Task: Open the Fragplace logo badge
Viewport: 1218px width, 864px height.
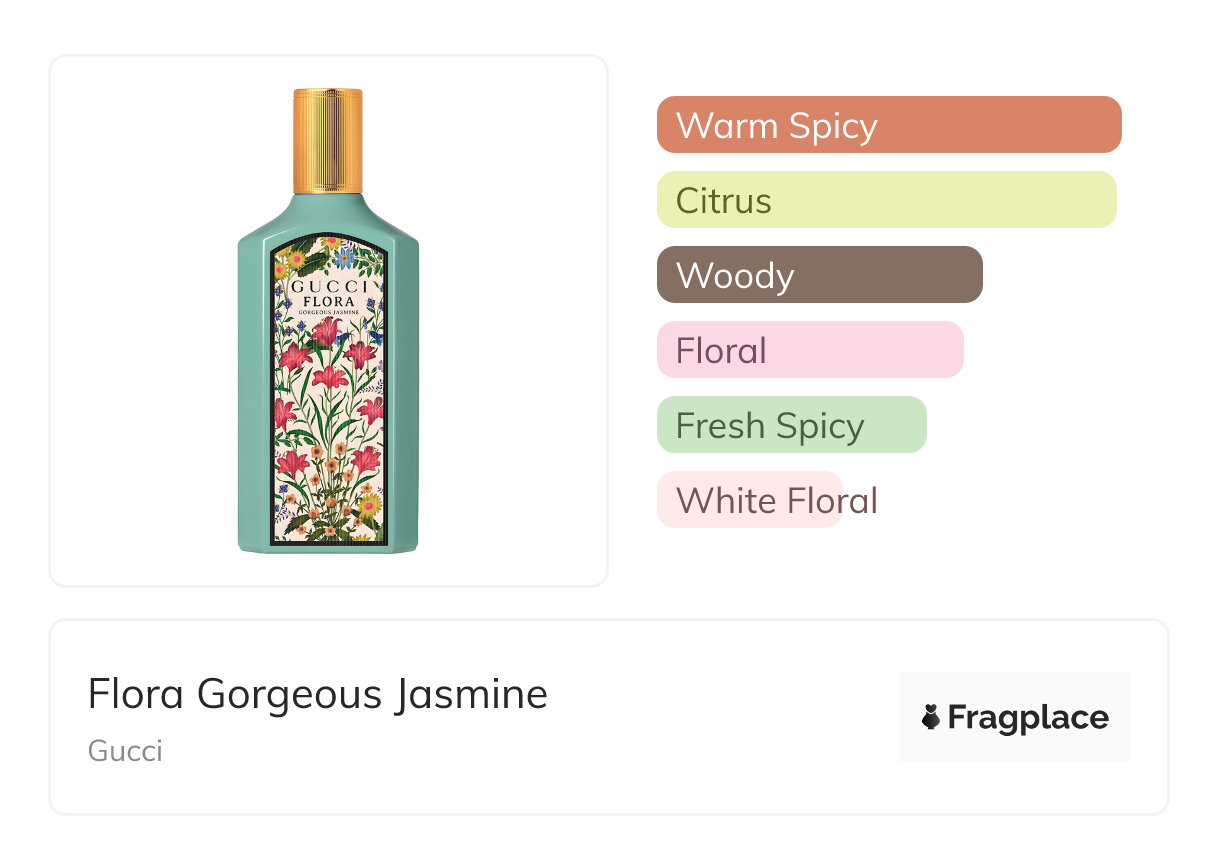Action: point(1014,717)
